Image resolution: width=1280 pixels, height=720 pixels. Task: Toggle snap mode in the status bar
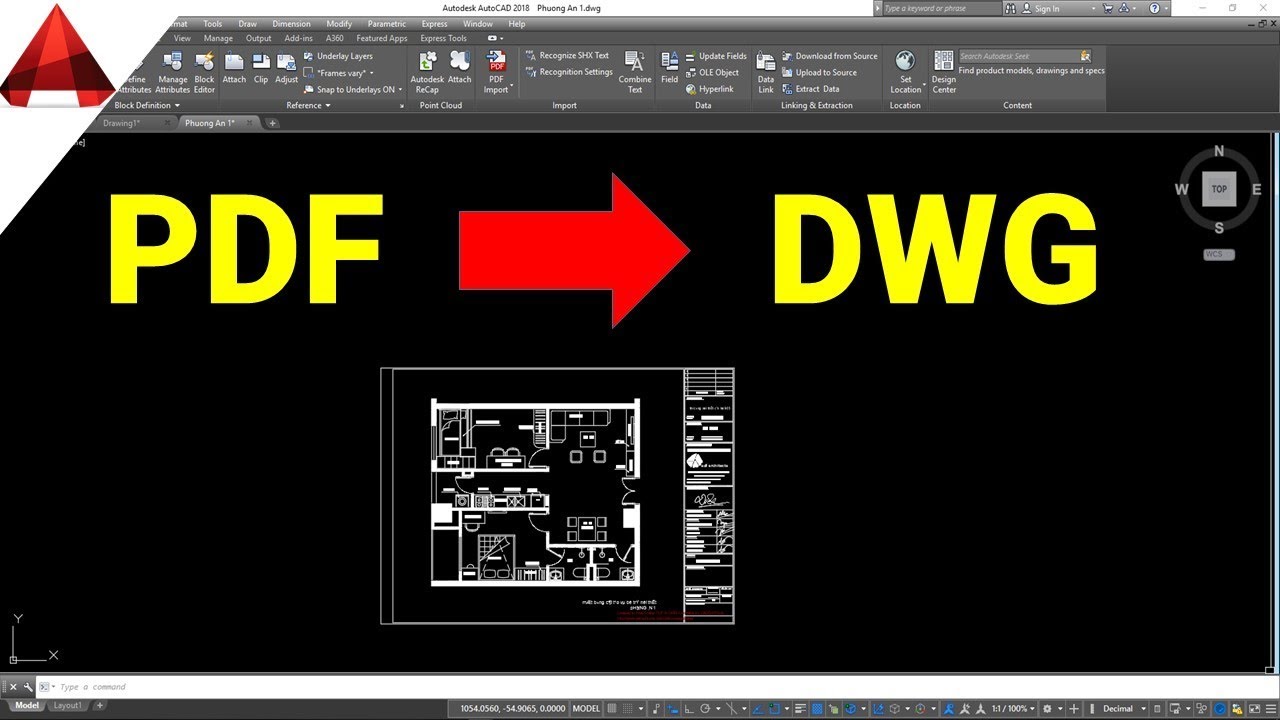(x=629, y=708)
